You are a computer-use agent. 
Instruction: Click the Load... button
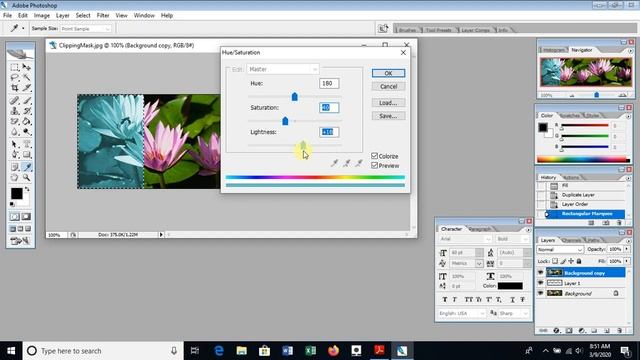tap(388, 103)
